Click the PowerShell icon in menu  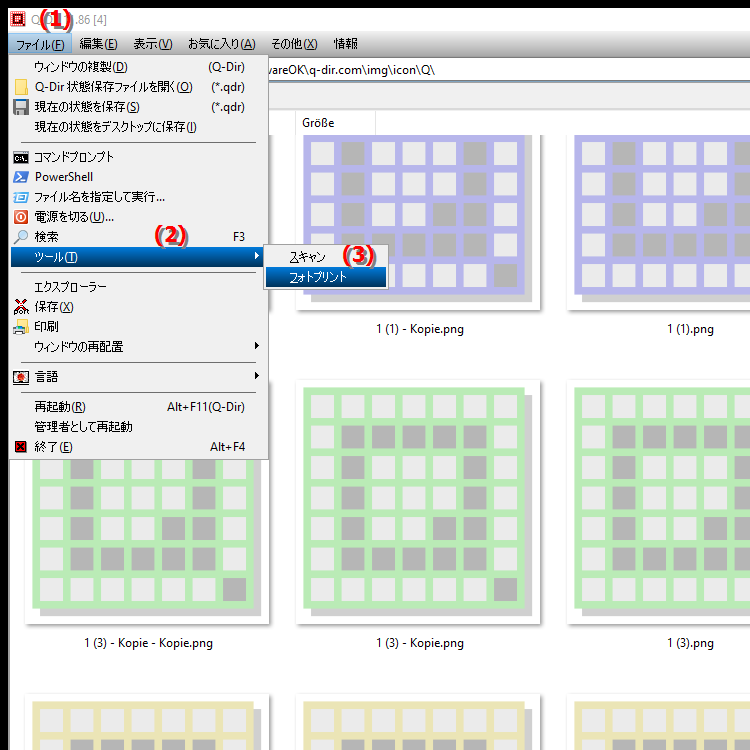point(21,177)
